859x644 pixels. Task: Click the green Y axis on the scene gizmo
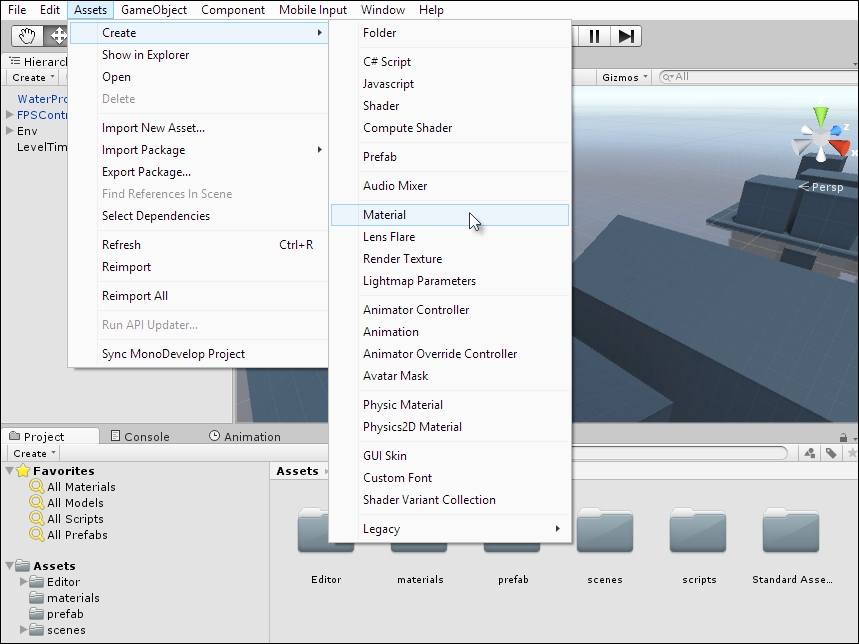[820, 113]
